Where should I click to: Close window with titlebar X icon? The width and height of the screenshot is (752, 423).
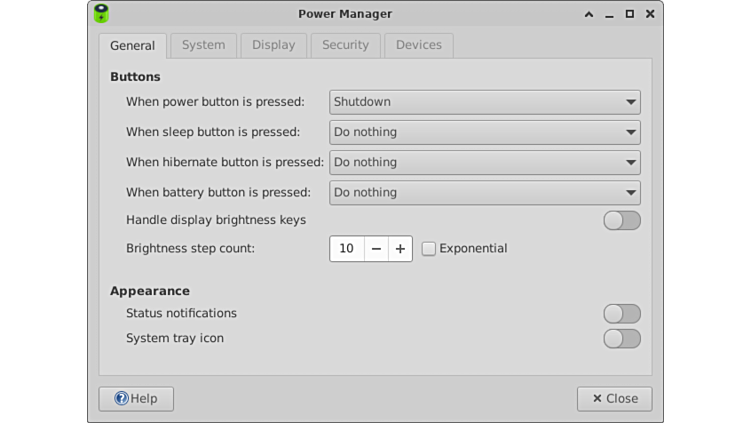pos(651,14)
